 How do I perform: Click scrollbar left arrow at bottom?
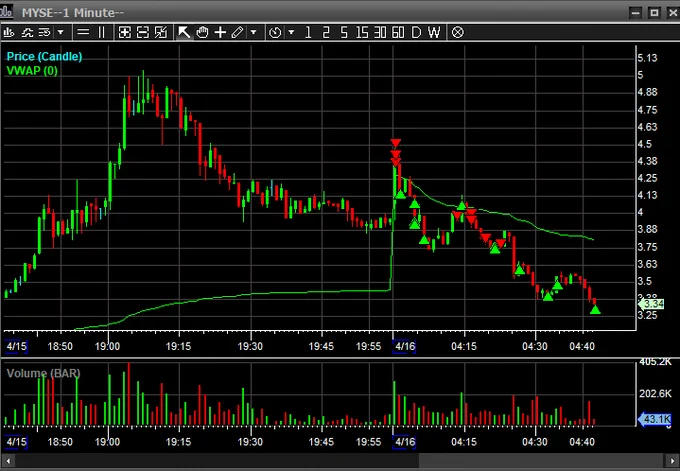pyautogui.click(x=8, y=461)
